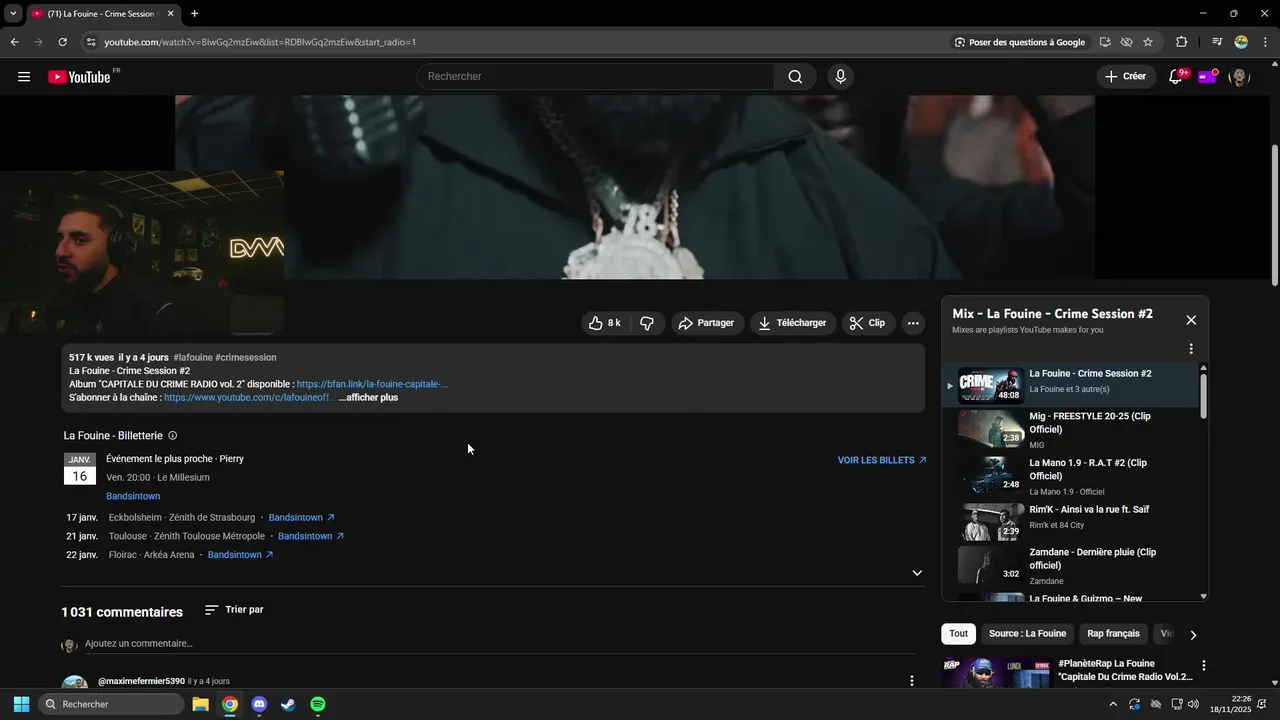
Task: Open Bandsintown link for Floirac date
Action: coord(240,555)
